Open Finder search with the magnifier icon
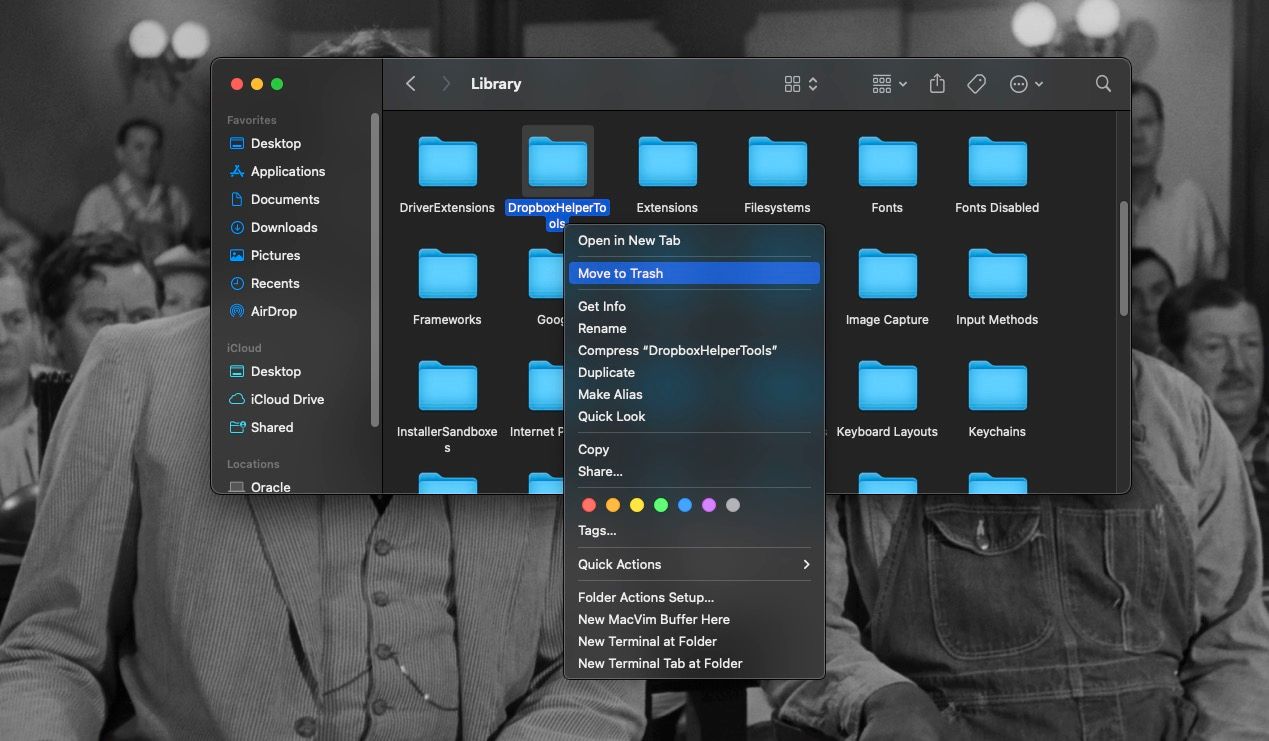The width and height of the screenshot is (1269, 741). tap(1103, 84)
